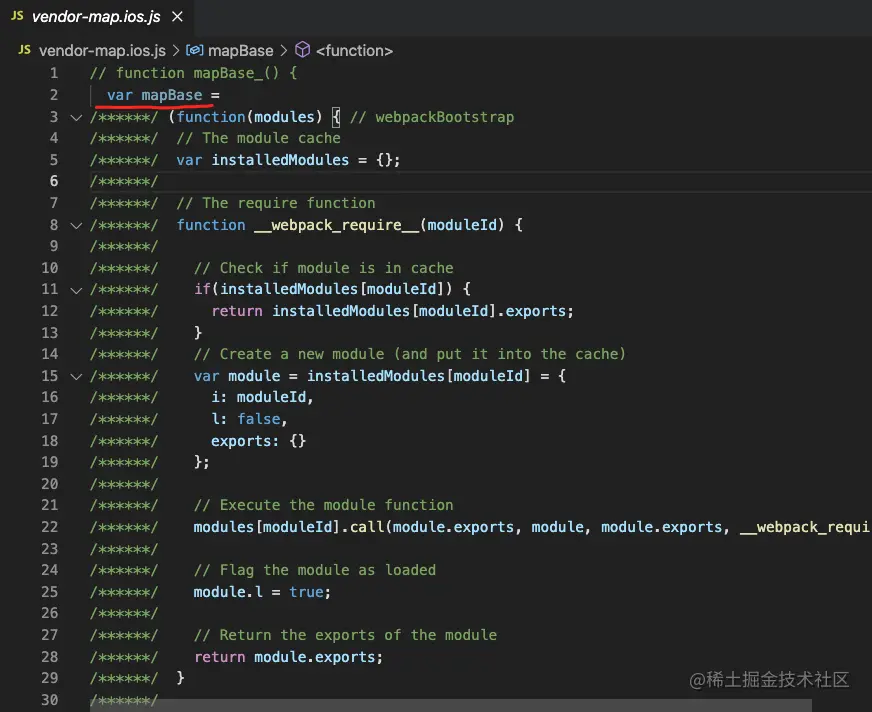Click '// Create a new module' comment

pos(289,354)
